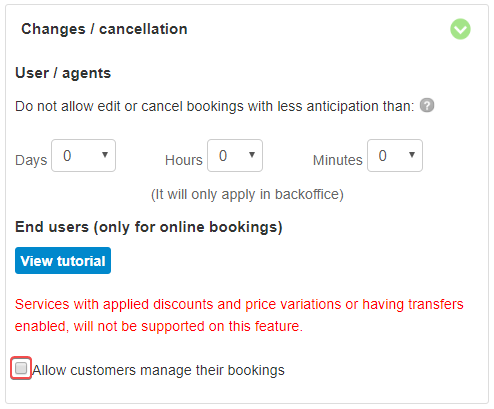
Task: Click the arrow of the Minutes select box
Action: (412, 155)
